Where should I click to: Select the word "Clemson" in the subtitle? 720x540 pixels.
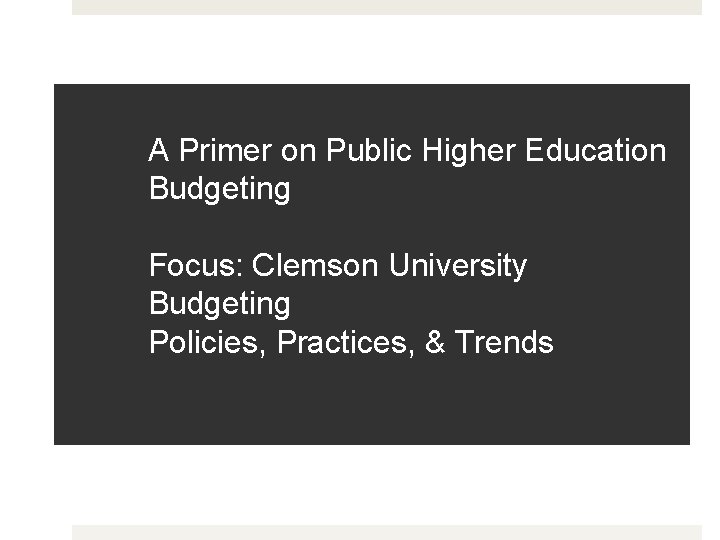point(316,266)
